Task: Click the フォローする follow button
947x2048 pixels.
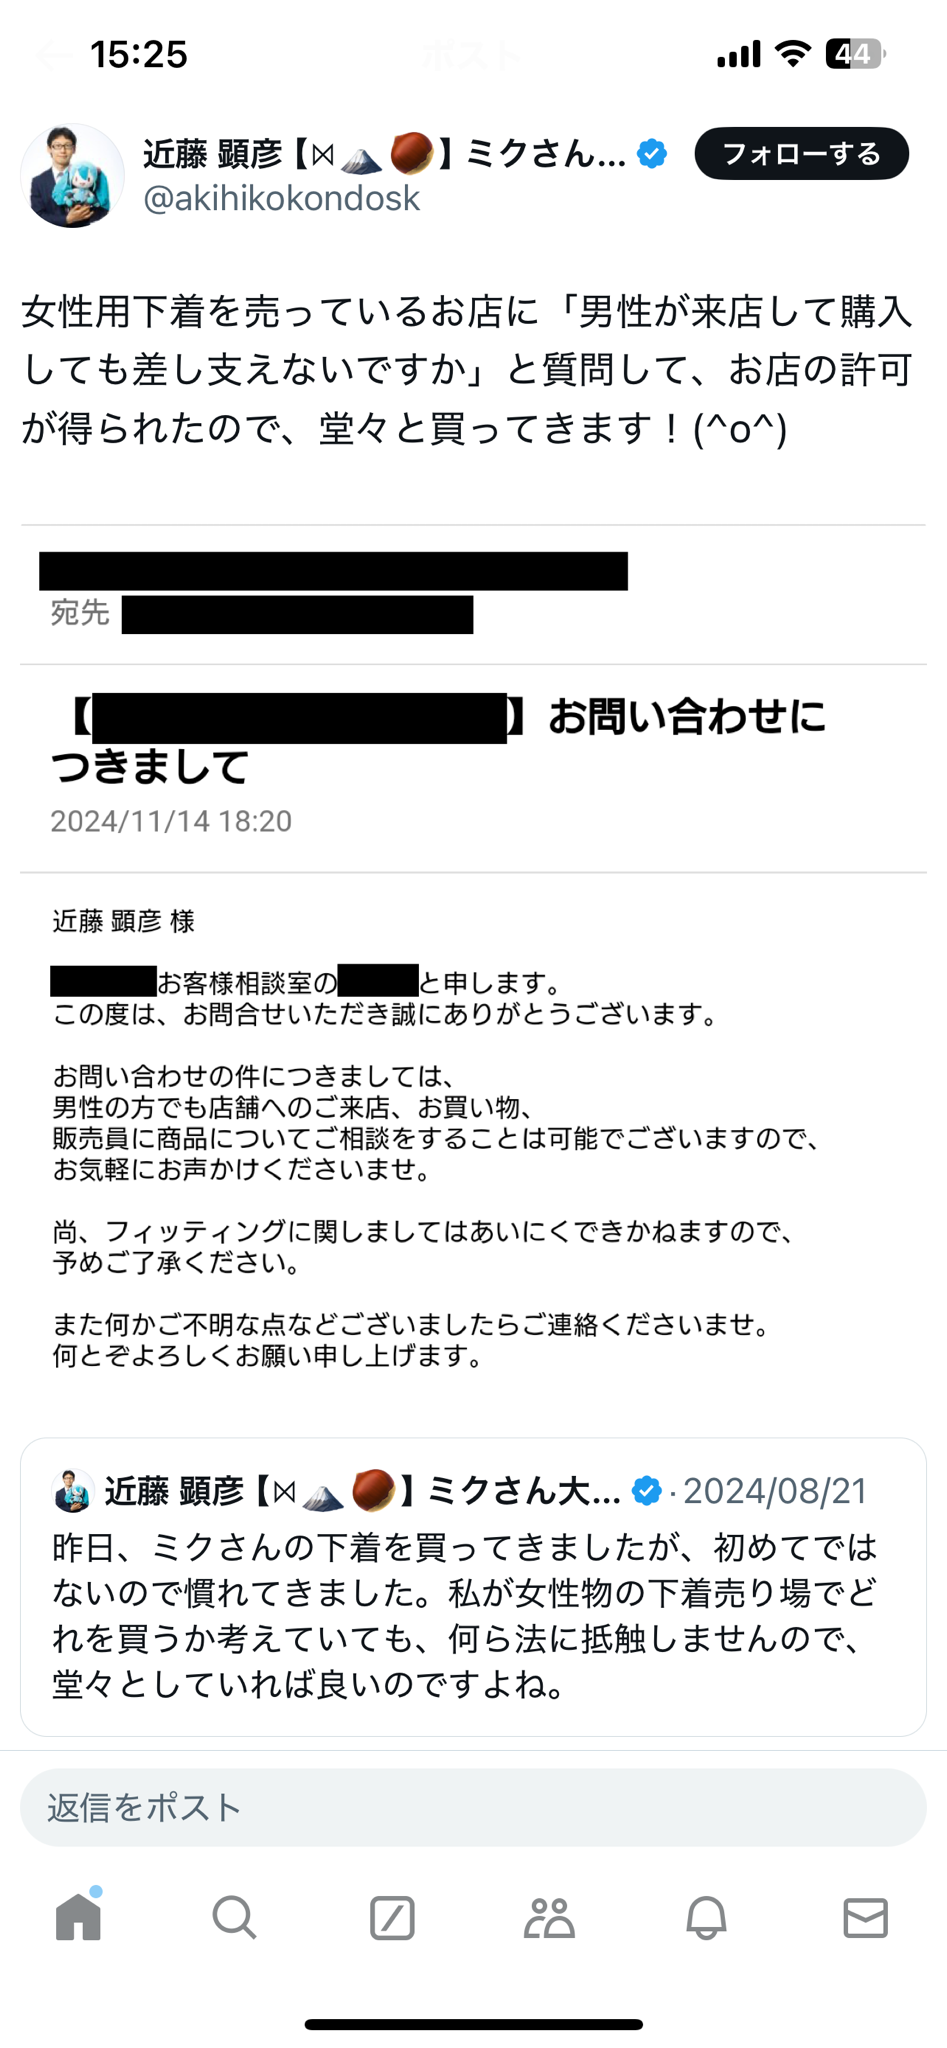Action: pos(801,154)
